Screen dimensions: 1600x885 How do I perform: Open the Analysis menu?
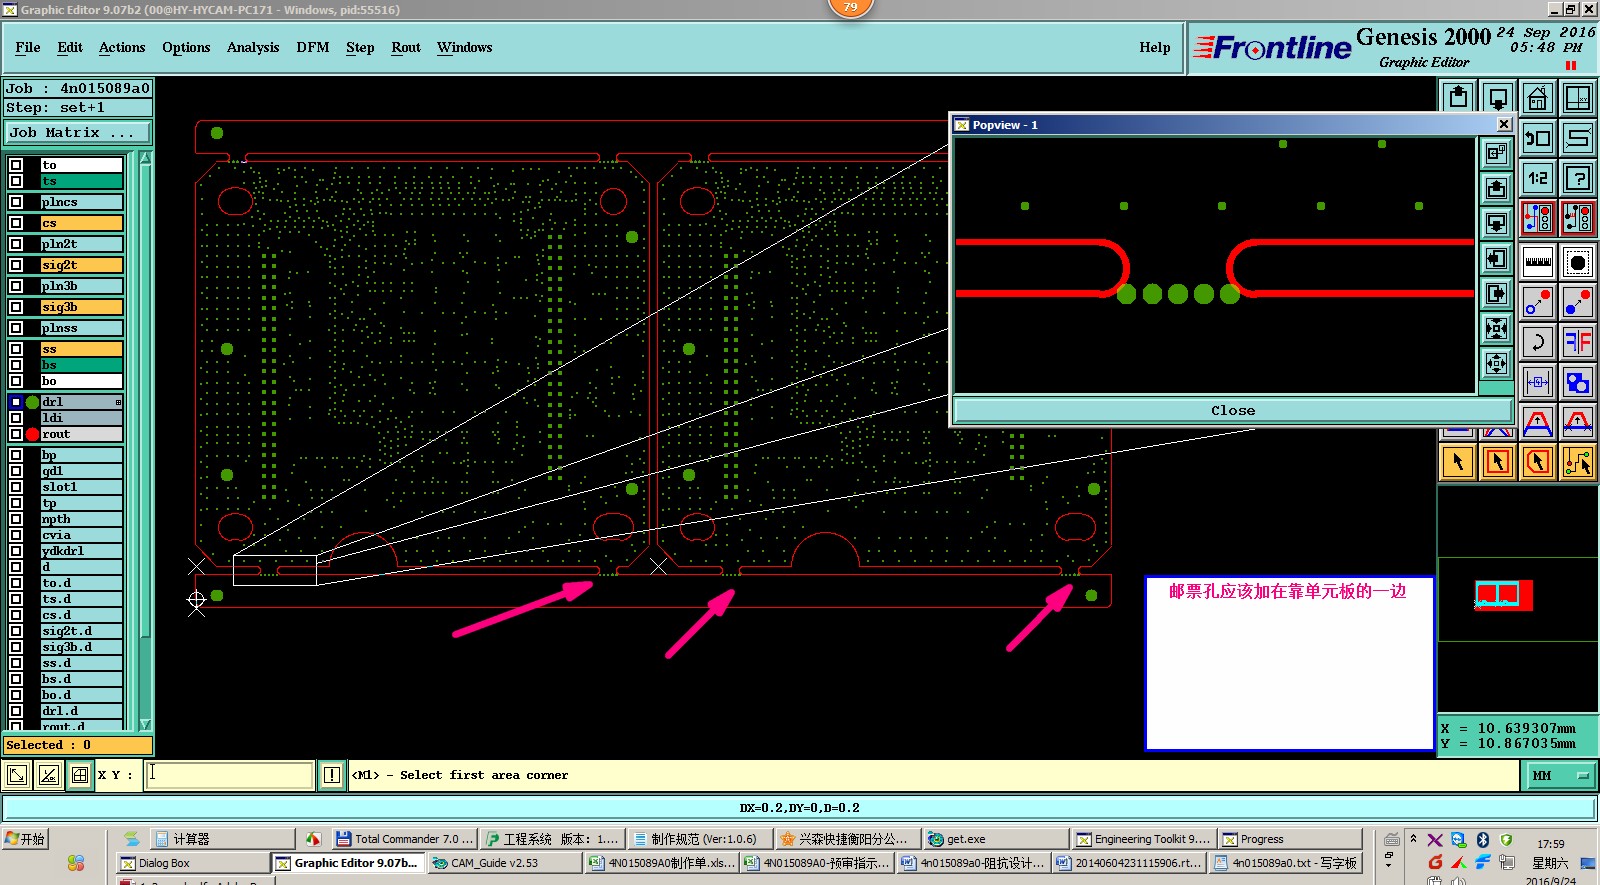click(x=253, y=47)
